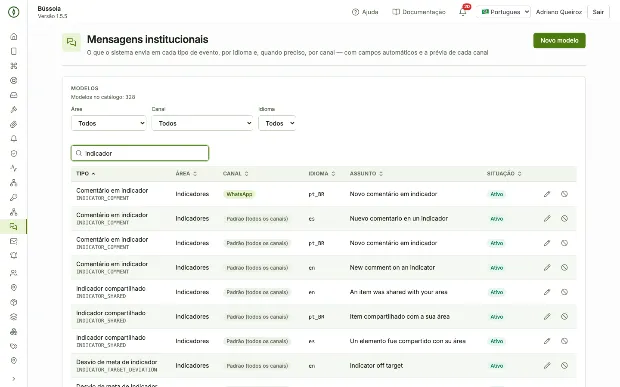The height and width of the screenshot is (387, 620).
Task: Edit the 'Nuevo comentario en un indicador' row
Action: 547,219
